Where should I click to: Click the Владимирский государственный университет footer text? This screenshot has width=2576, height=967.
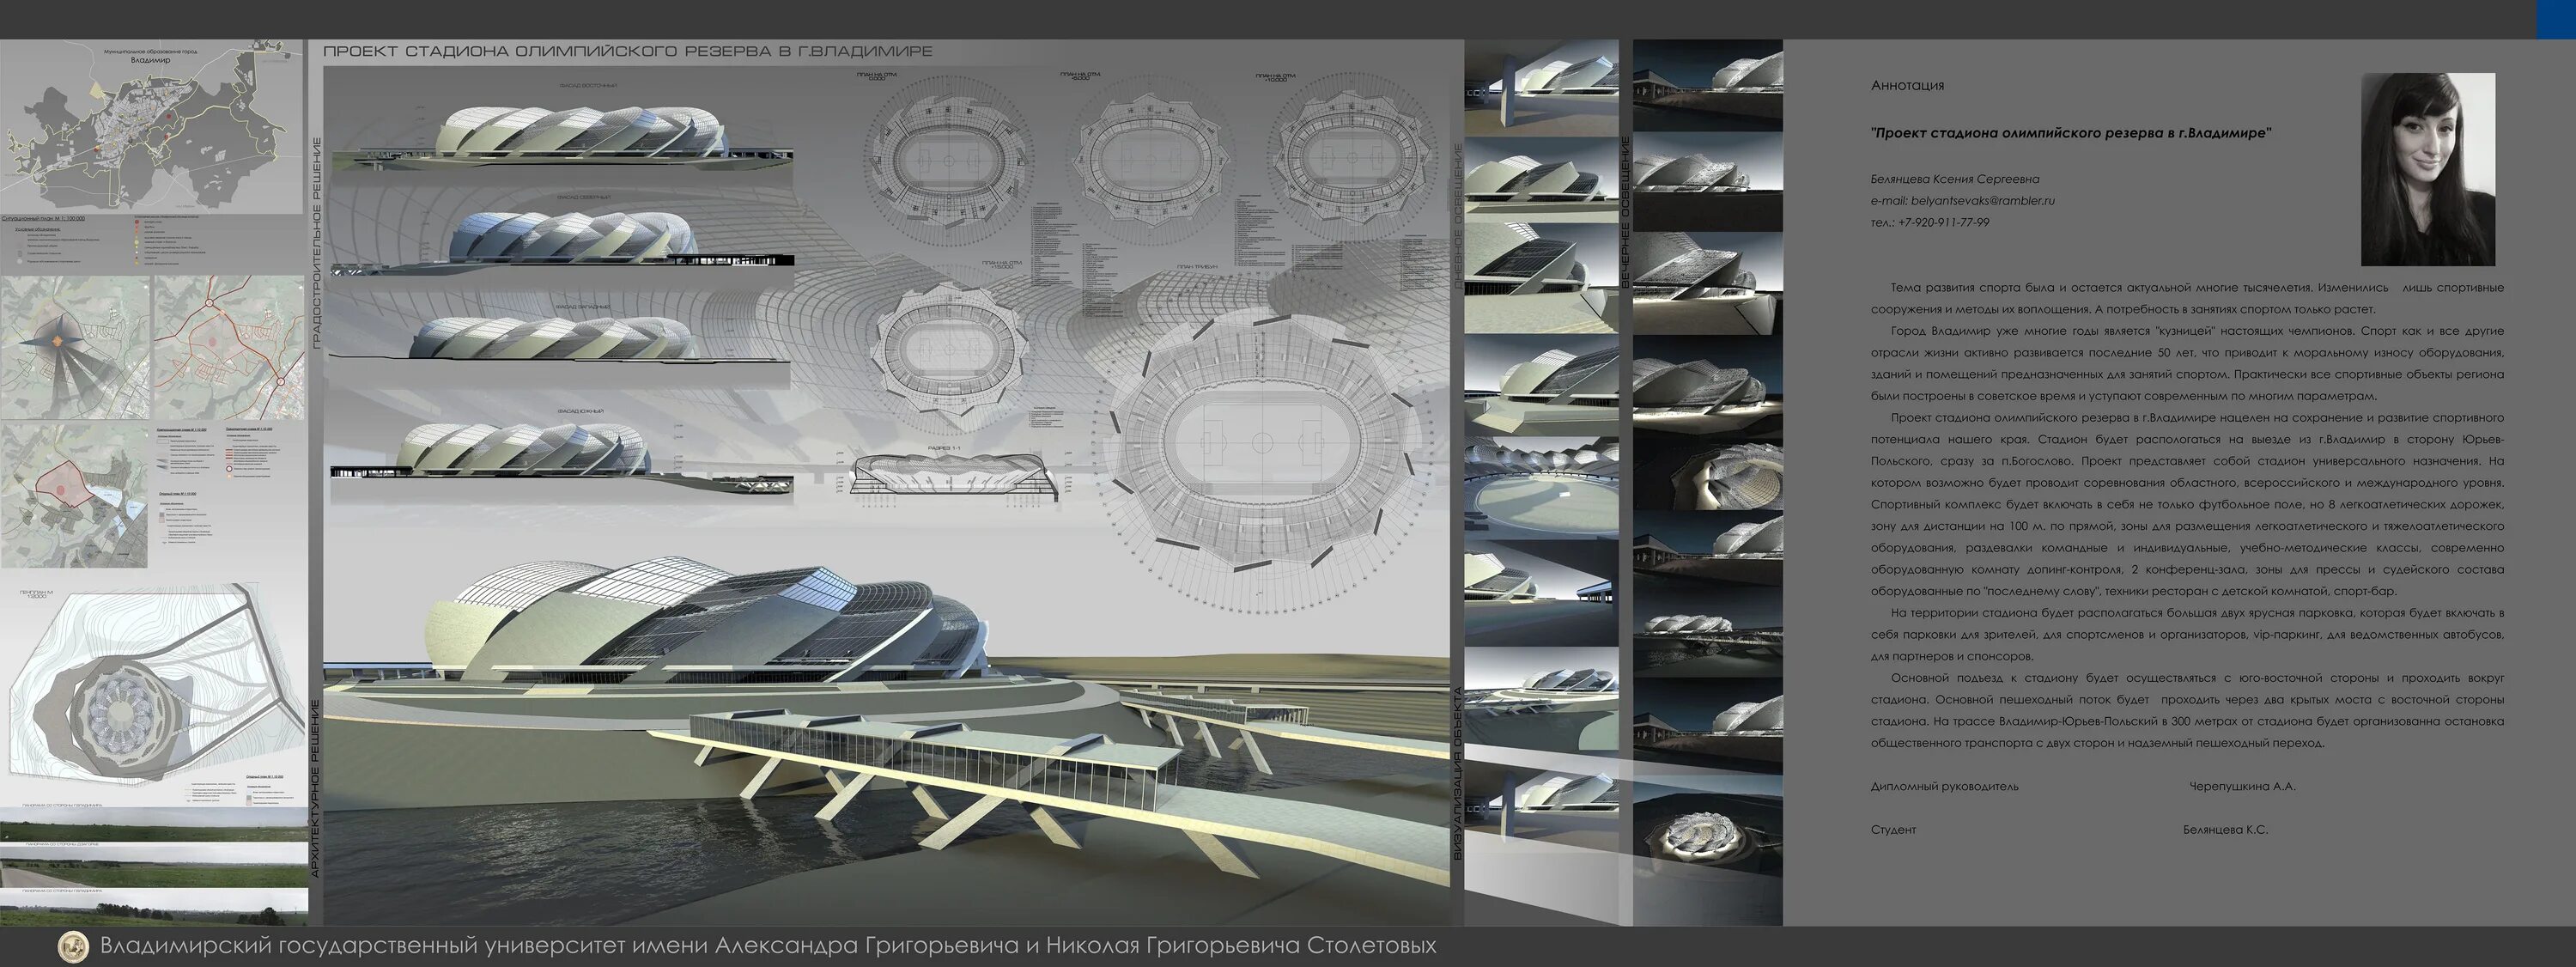(x=768, y=946)
